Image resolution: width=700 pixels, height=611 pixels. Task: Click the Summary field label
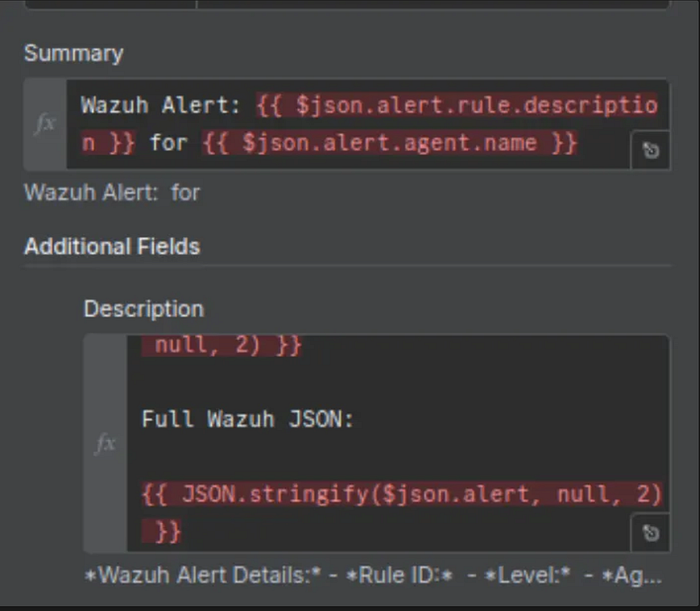(x=74, y=54)
